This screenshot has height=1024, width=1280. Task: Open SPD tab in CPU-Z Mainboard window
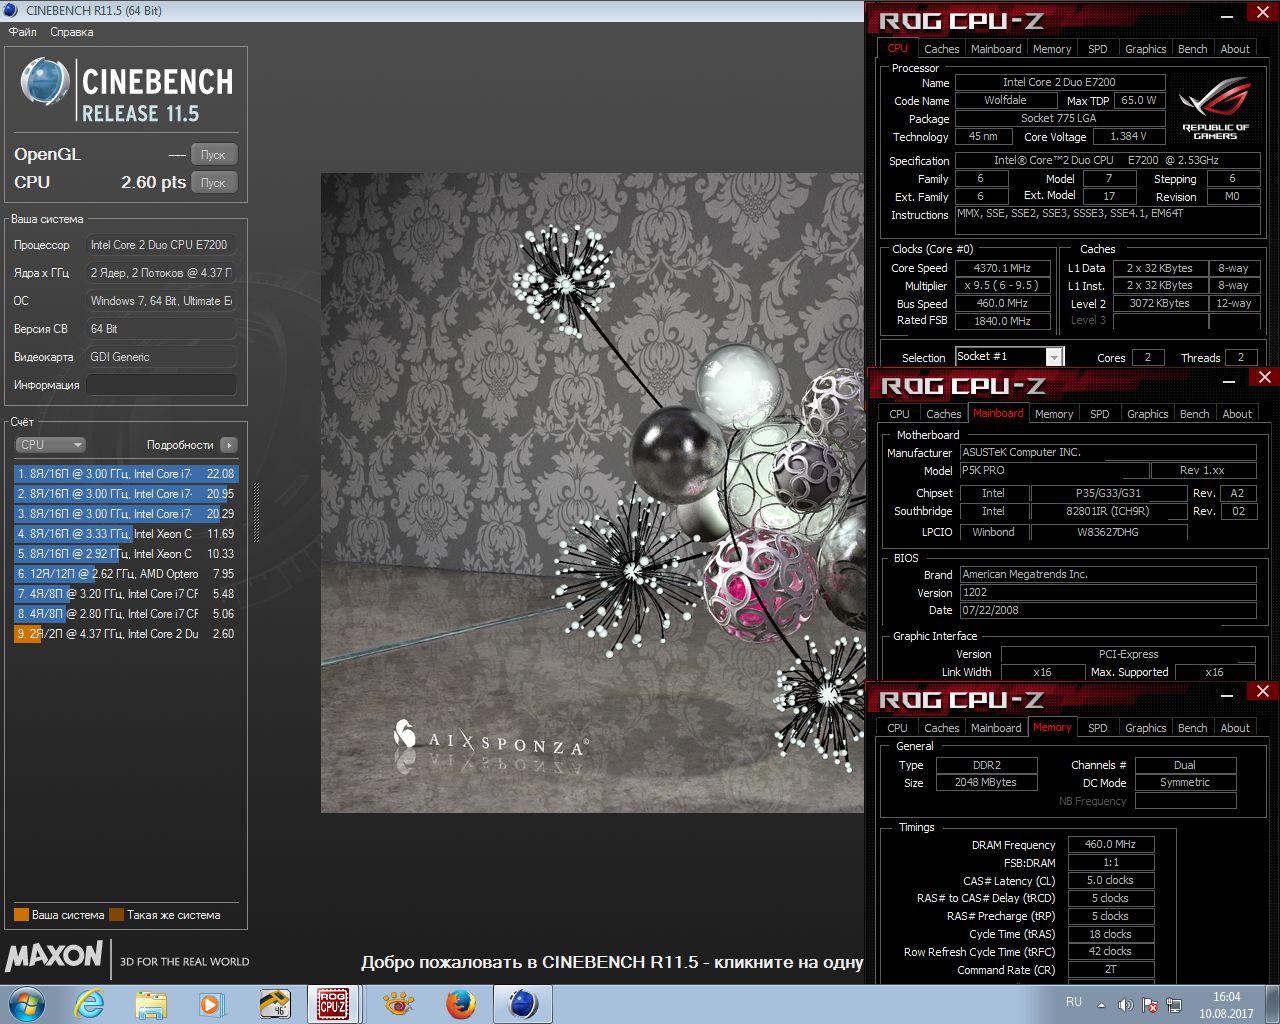(x=1099, y=414)
